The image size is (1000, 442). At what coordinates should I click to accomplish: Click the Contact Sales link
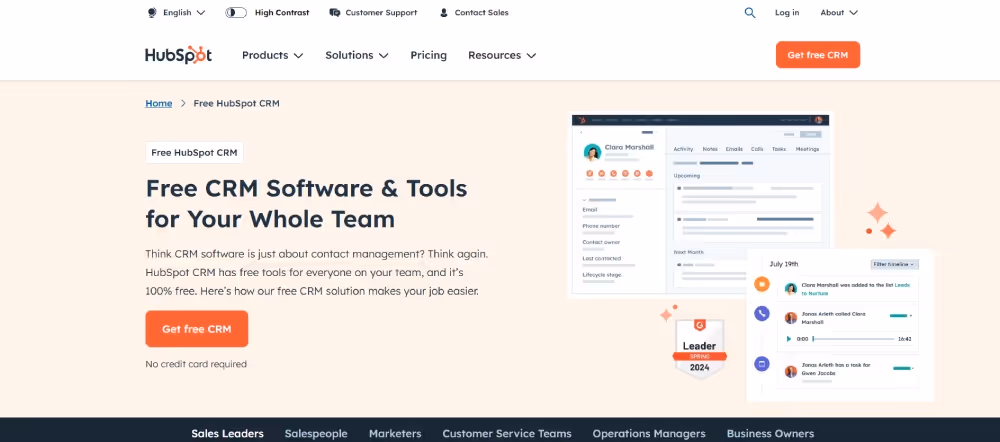(482, 12)
